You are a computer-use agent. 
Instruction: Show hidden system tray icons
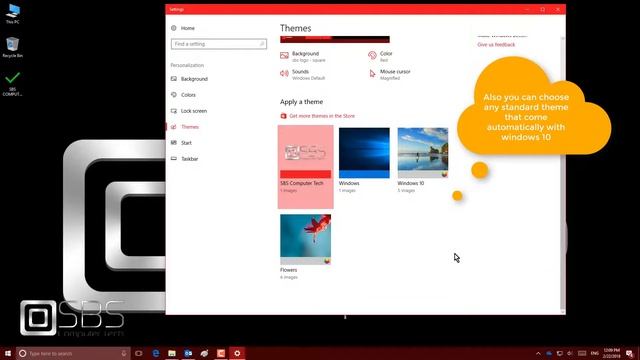(538, 353)
